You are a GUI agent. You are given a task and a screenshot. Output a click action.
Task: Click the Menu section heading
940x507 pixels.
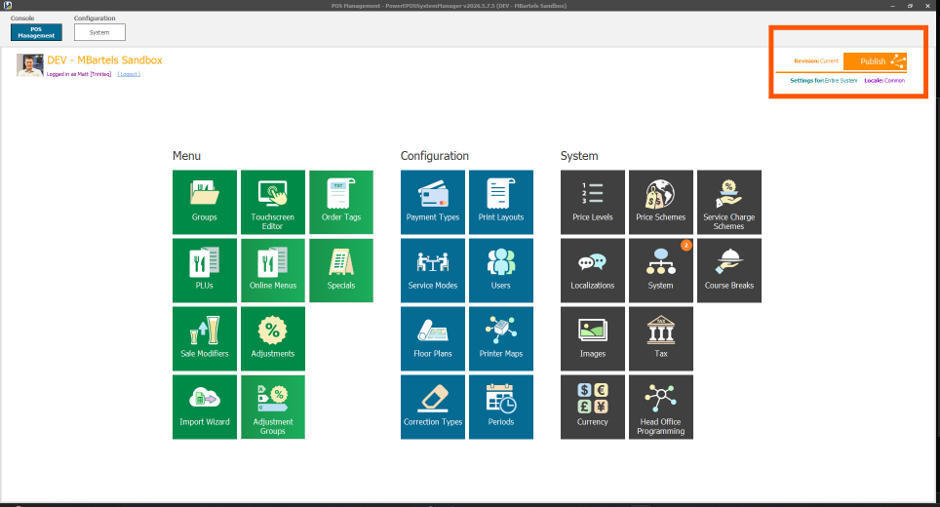tap(186, 156)
